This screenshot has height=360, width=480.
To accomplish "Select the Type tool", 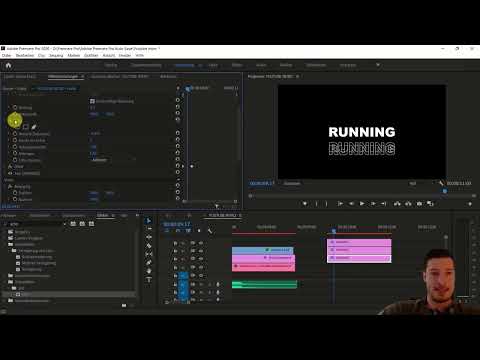I will click(149, 280).
